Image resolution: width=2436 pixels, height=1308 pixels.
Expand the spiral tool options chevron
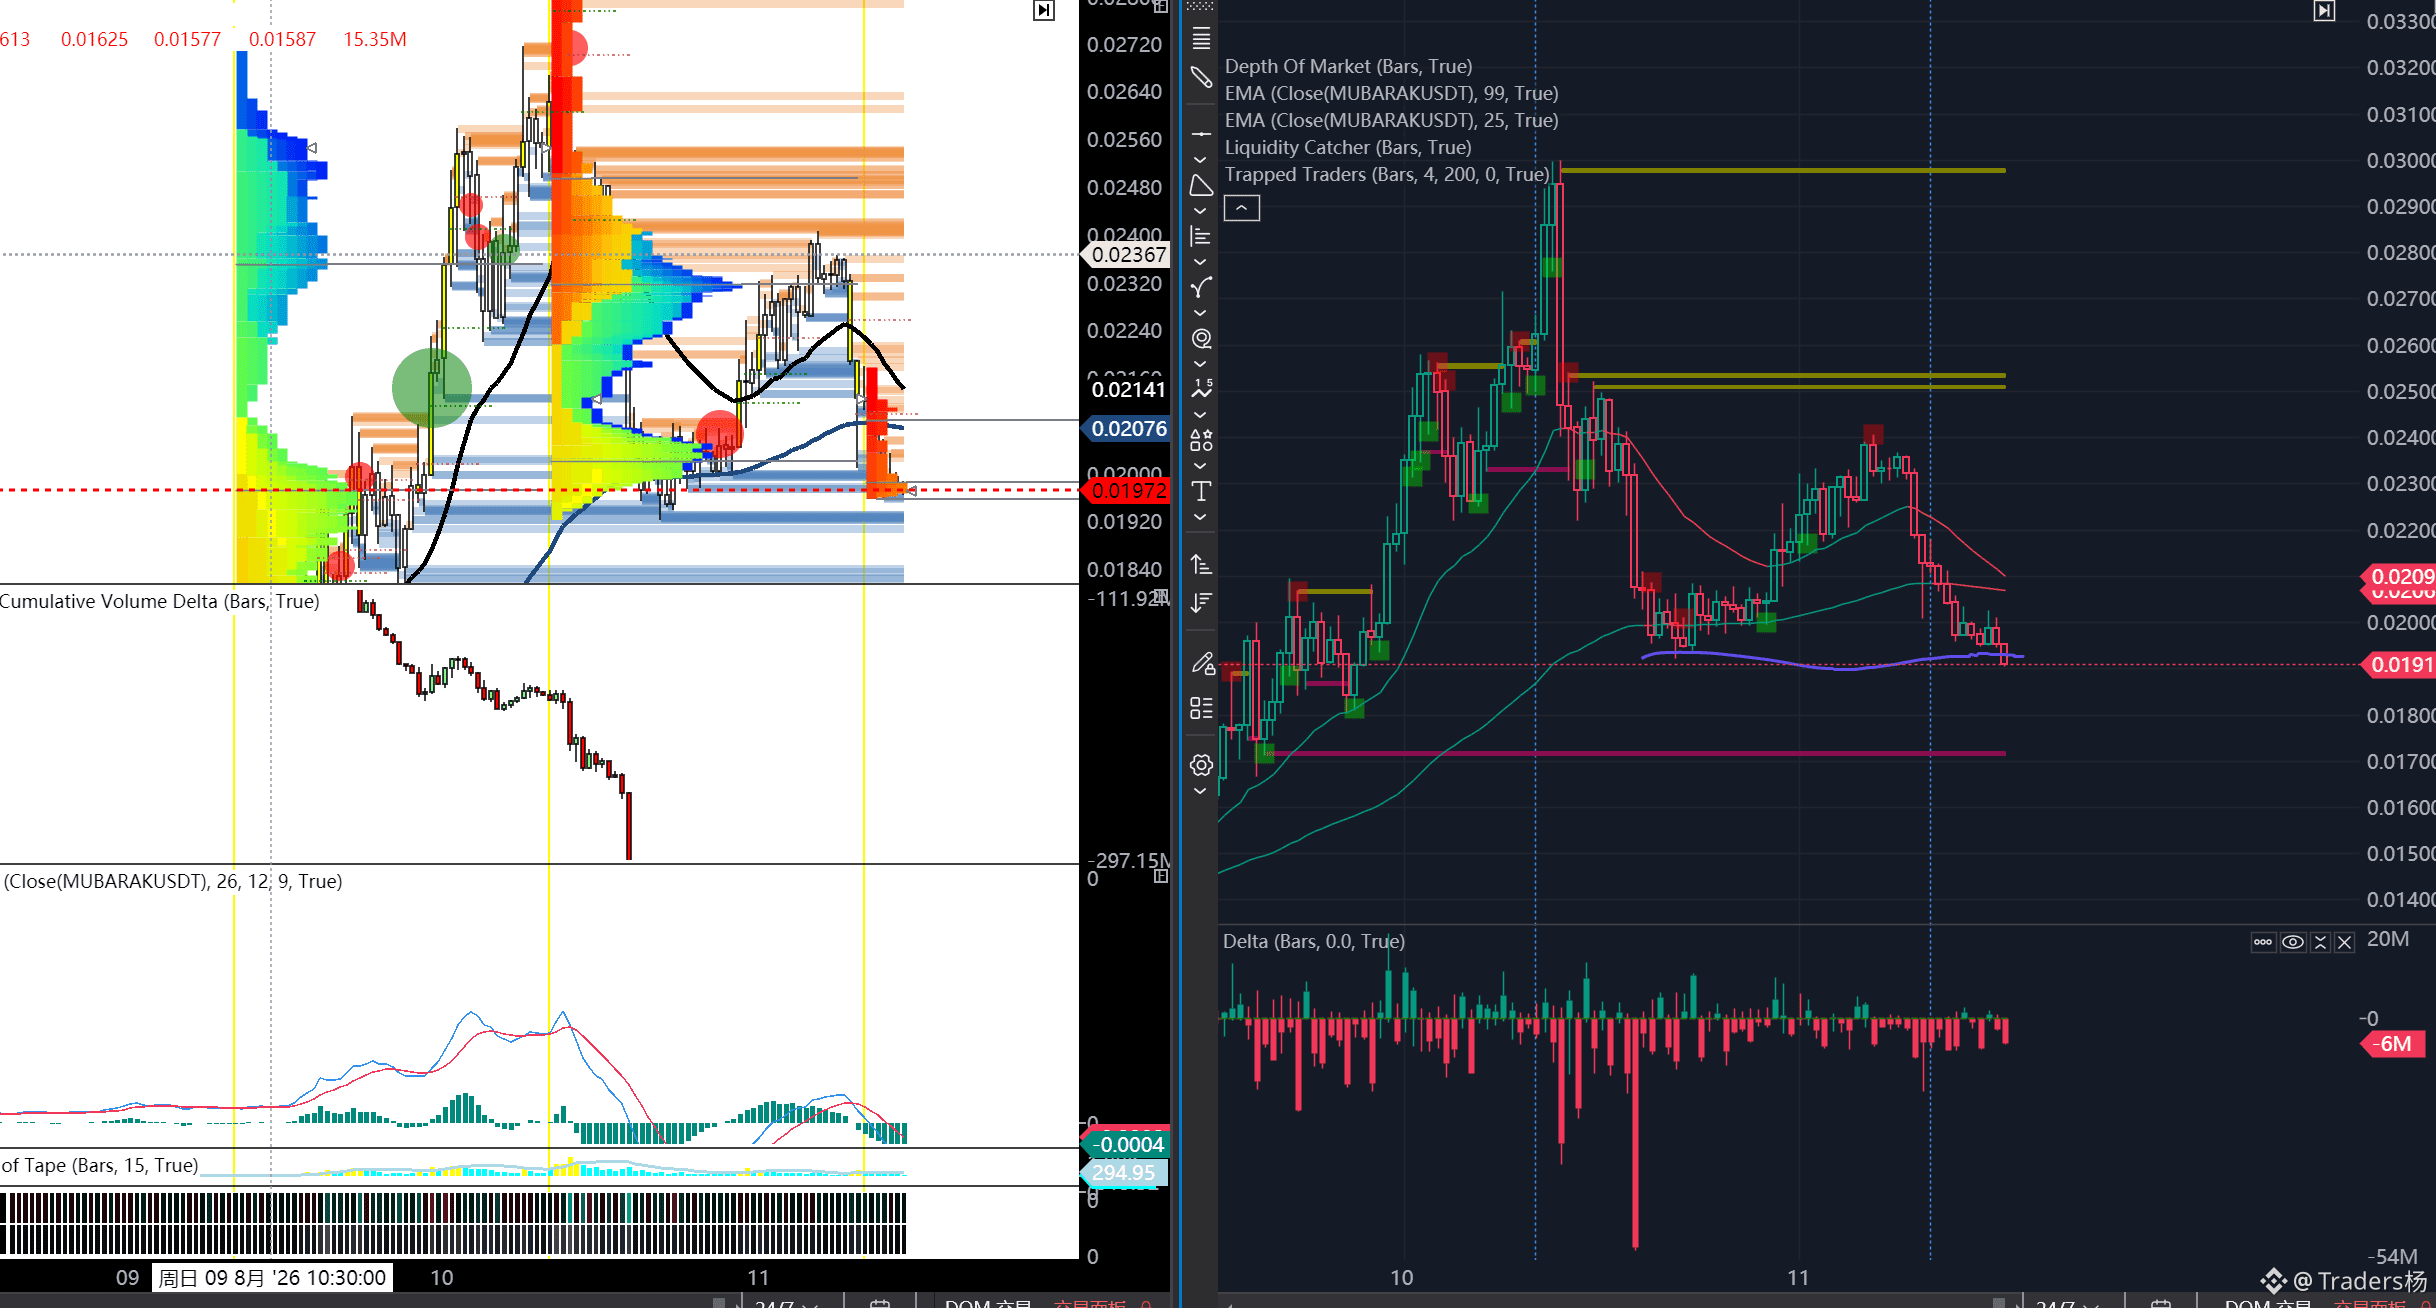tap(1200, 364)
